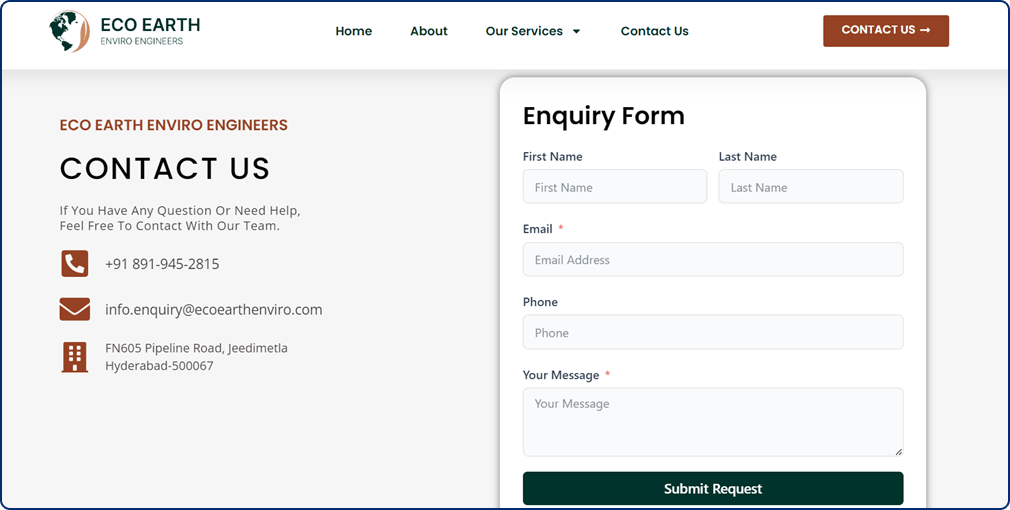Image resolution: width=1010 pixels, height=510 pixels.
Task: Open Contact Us in the navigation bar
Action: [x=654, y=31]
